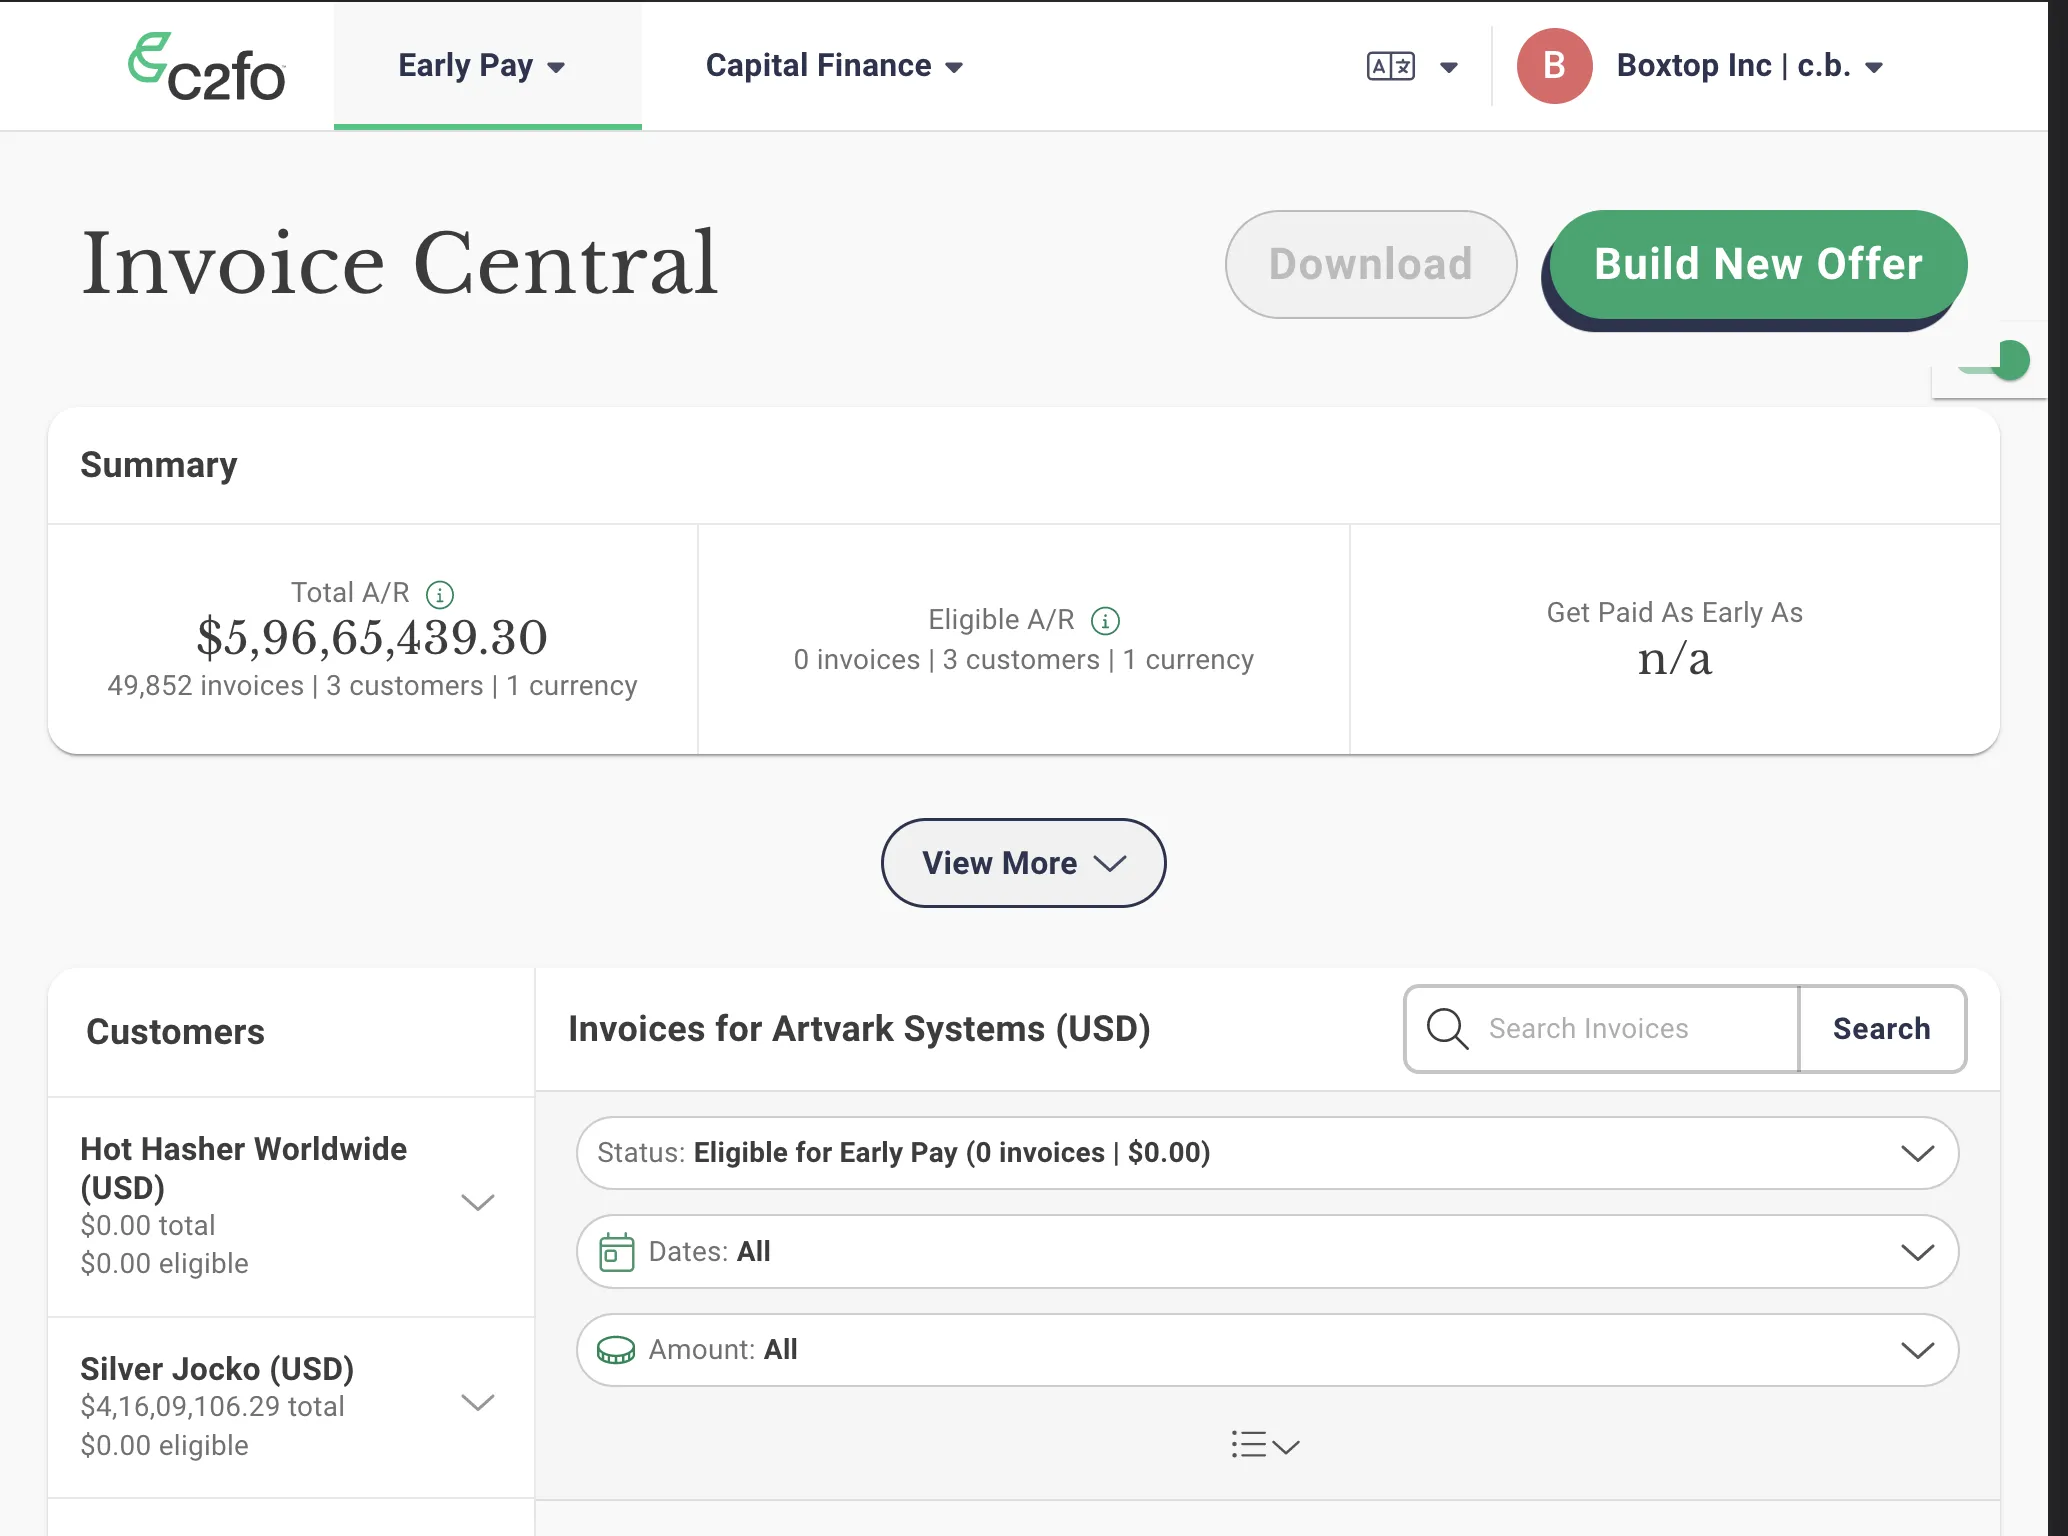Image resolution: width=2068 pixels, height=1536 pixels.
Task: Open the Amount: All filter dropdown arrow
Action: [1917, 1351]
